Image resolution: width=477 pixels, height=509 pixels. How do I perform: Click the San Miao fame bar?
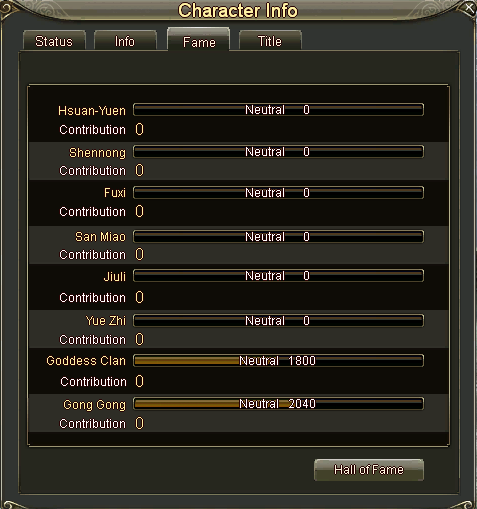coord(279,237)
